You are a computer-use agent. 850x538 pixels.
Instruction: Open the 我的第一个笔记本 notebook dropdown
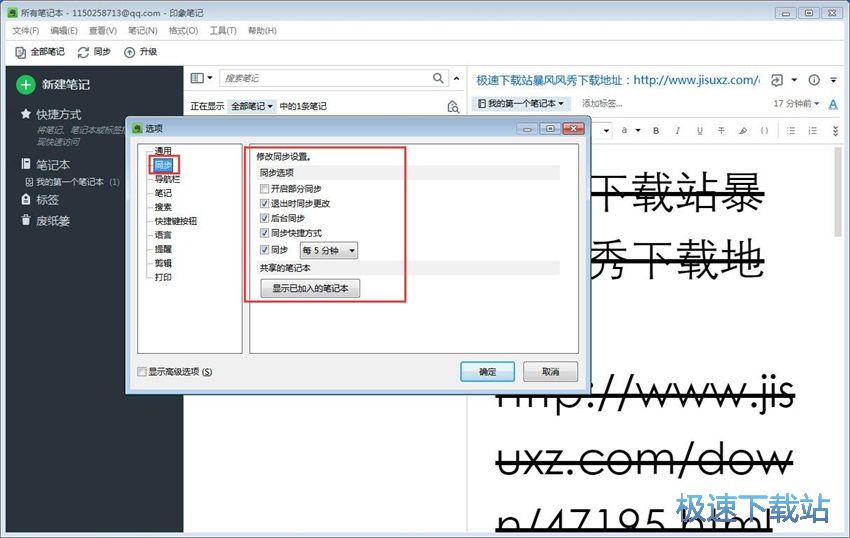[x=520, y=103]
